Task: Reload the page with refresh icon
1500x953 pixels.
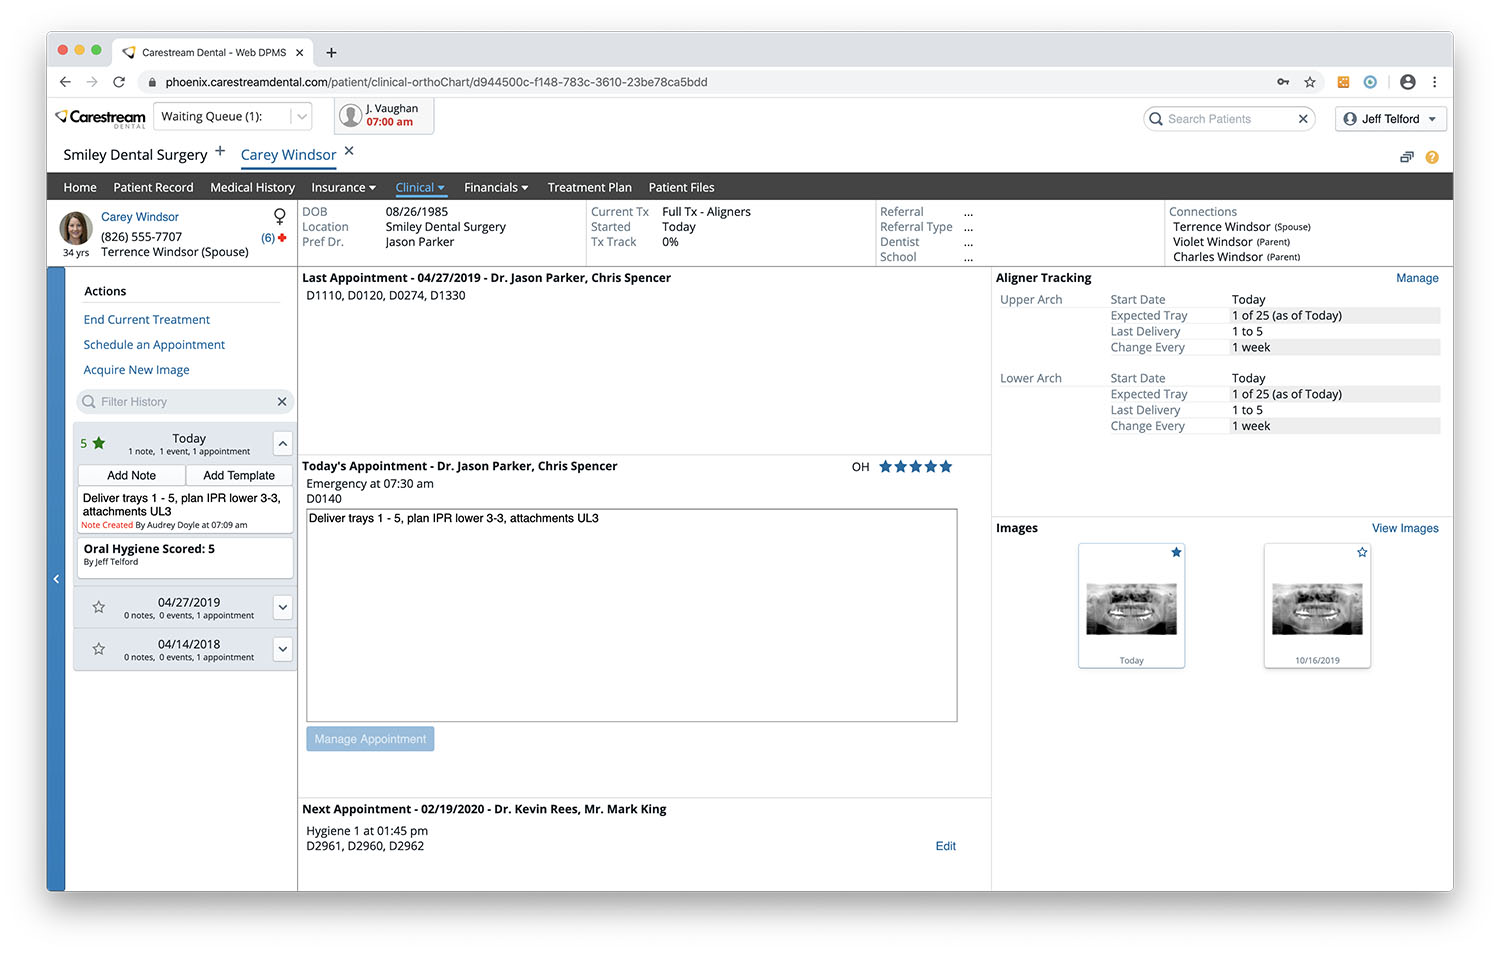Action: click(119, 82)
